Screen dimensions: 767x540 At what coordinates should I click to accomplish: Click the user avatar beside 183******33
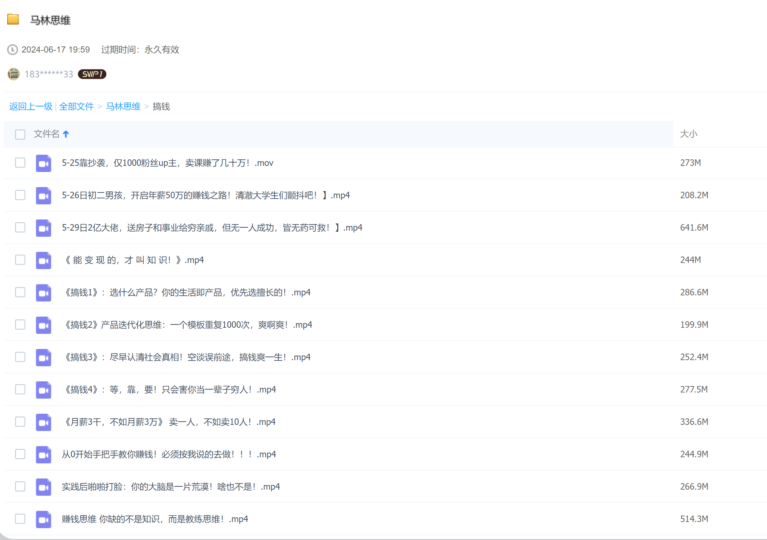pyautogui.click(x=14, y=74)
